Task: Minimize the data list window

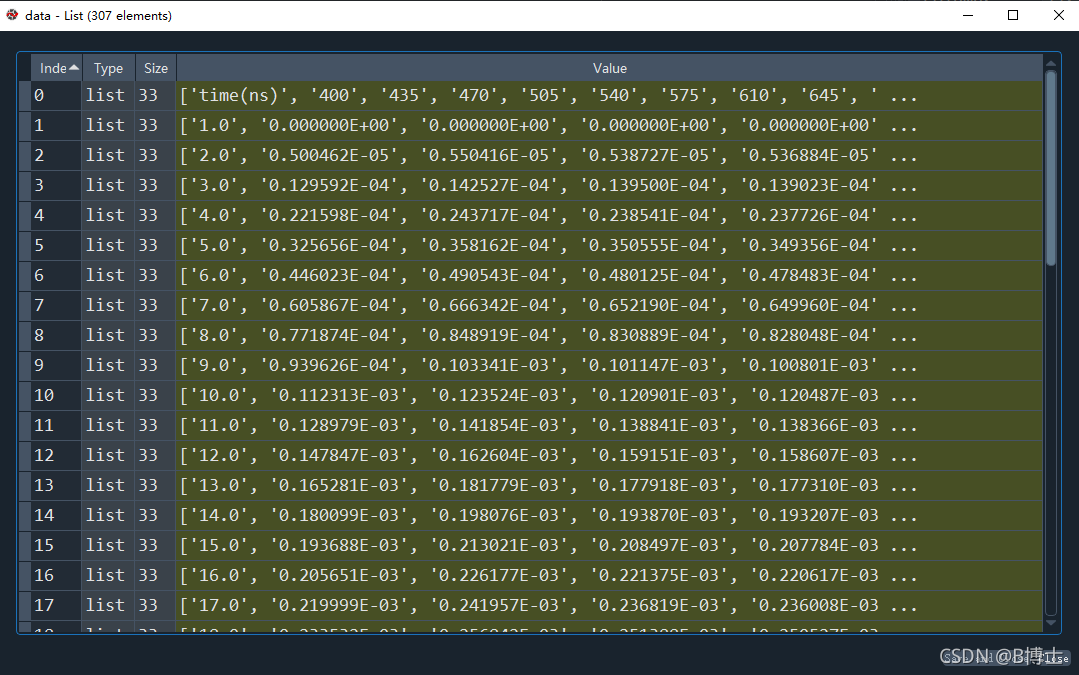Action: click(x=968, y=15)
